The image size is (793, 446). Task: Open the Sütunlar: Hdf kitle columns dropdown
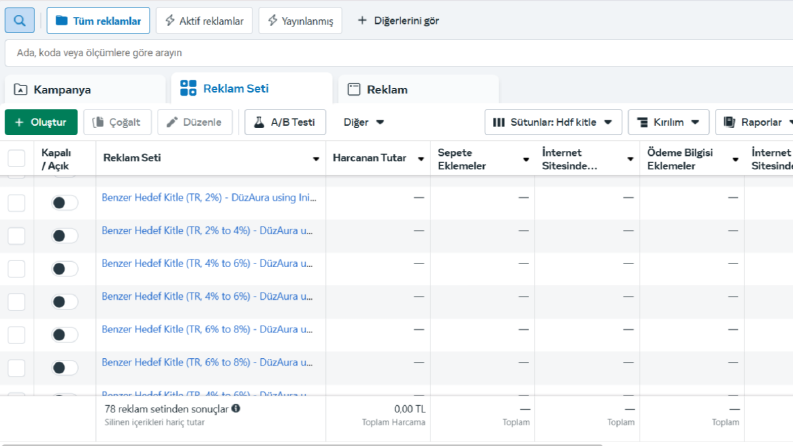tap(553, 122)
